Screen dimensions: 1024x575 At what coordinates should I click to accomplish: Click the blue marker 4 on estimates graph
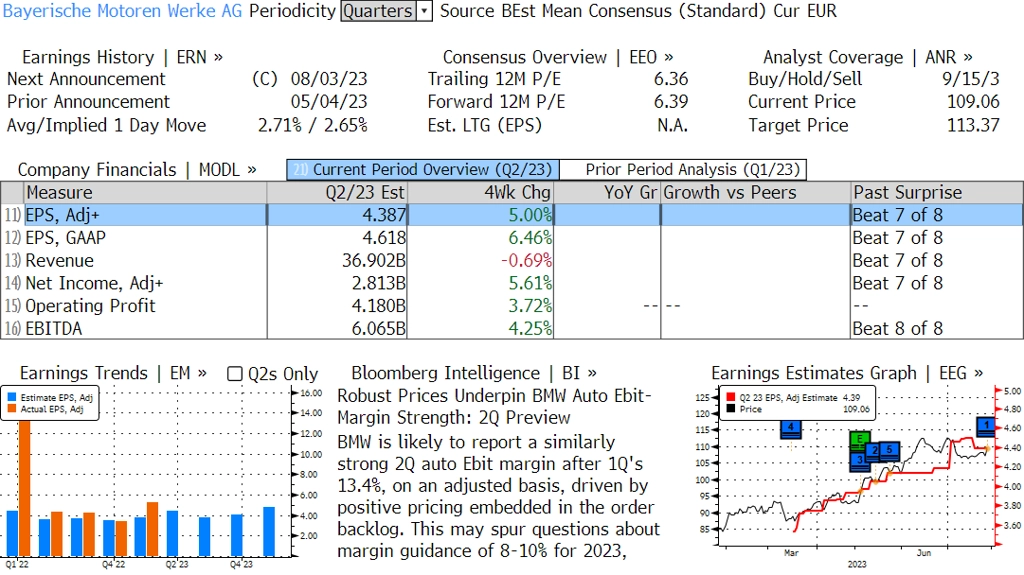point(791,429)
